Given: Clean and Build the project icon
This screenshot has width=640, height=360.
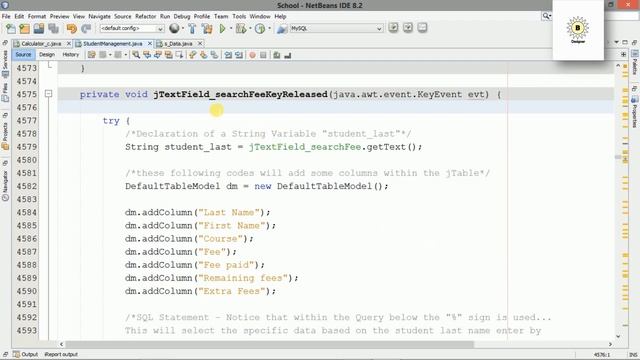Looking at the screenshot, I should 207,29.
